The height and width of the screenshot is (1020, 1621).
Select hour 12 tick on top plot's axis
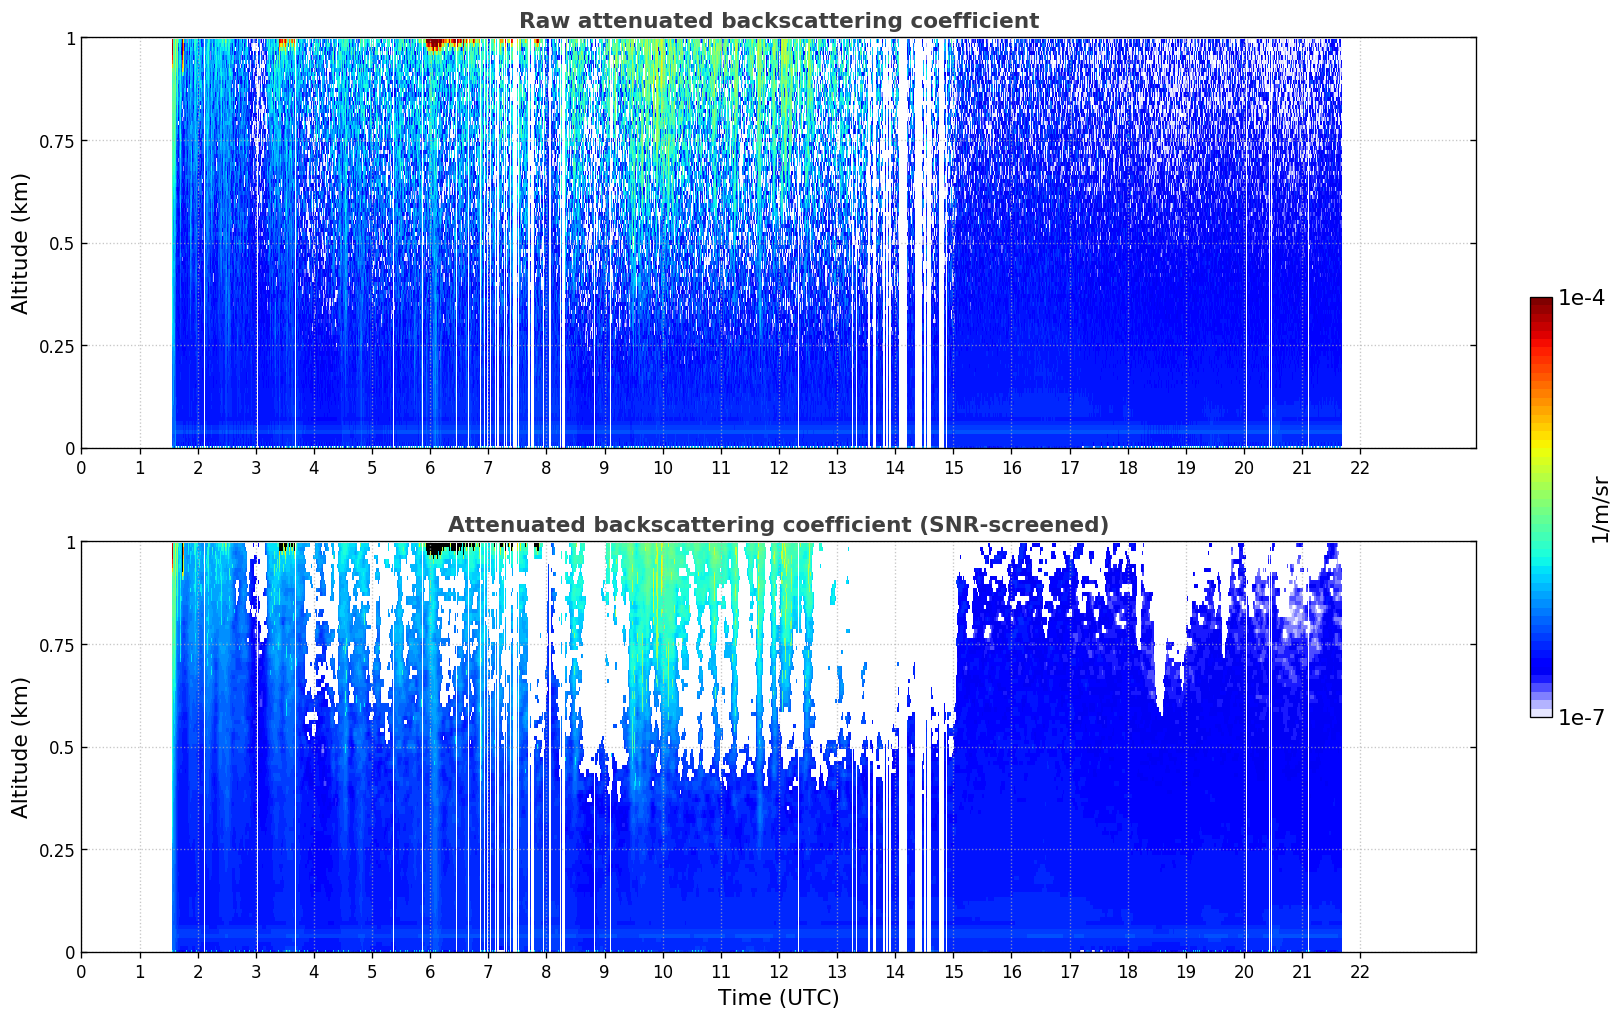(778, 467)
